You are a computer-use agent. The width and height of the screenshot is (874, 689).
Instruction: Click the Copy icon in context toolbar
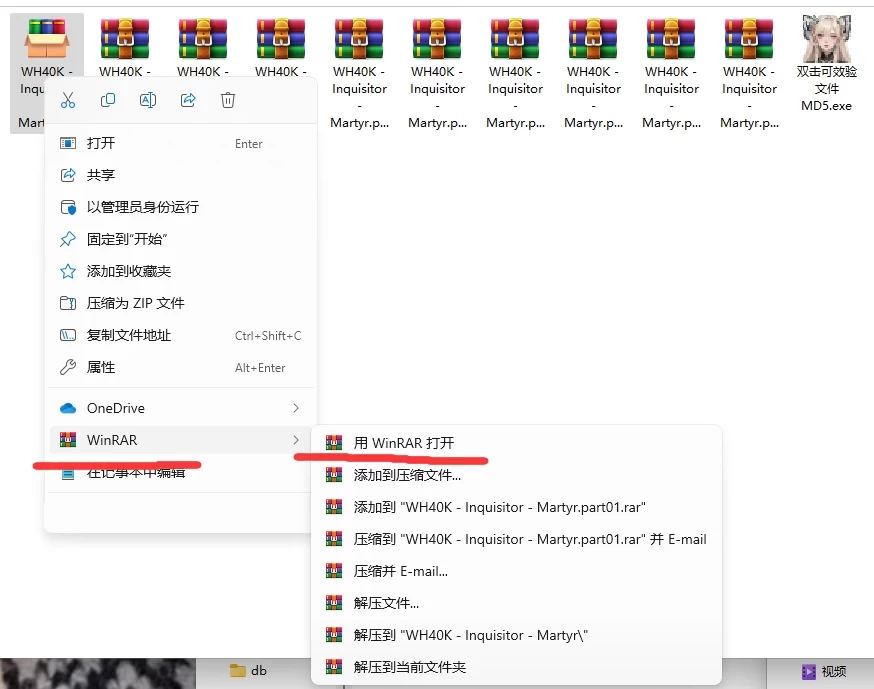pos(108,100)
